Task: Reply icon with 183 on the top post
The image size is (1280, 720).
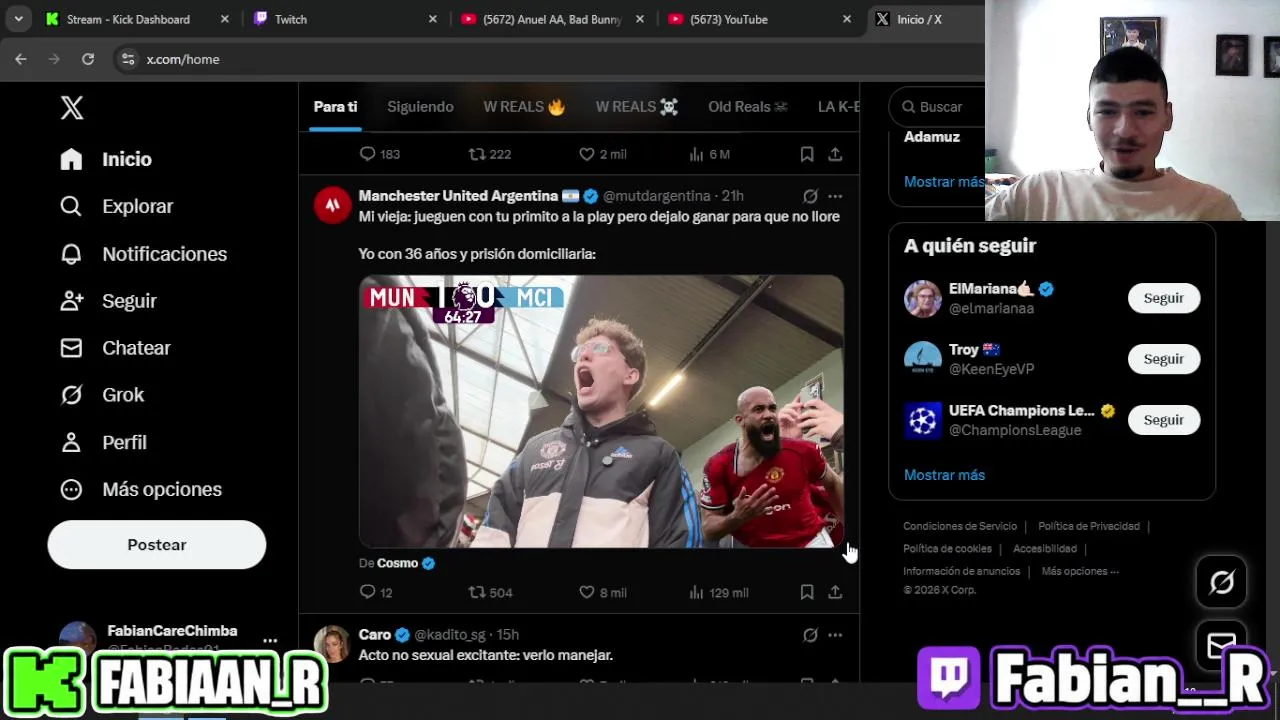Action: click(x=367, y=154)
